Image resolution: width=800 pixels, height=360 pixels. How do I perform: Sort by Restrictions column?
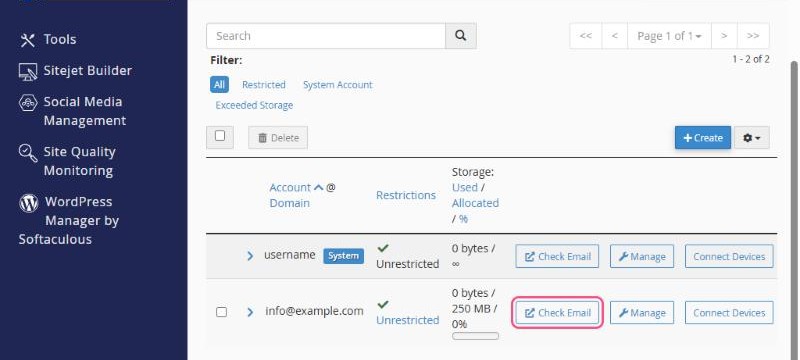pyautogui.click(x=406, y=195)
